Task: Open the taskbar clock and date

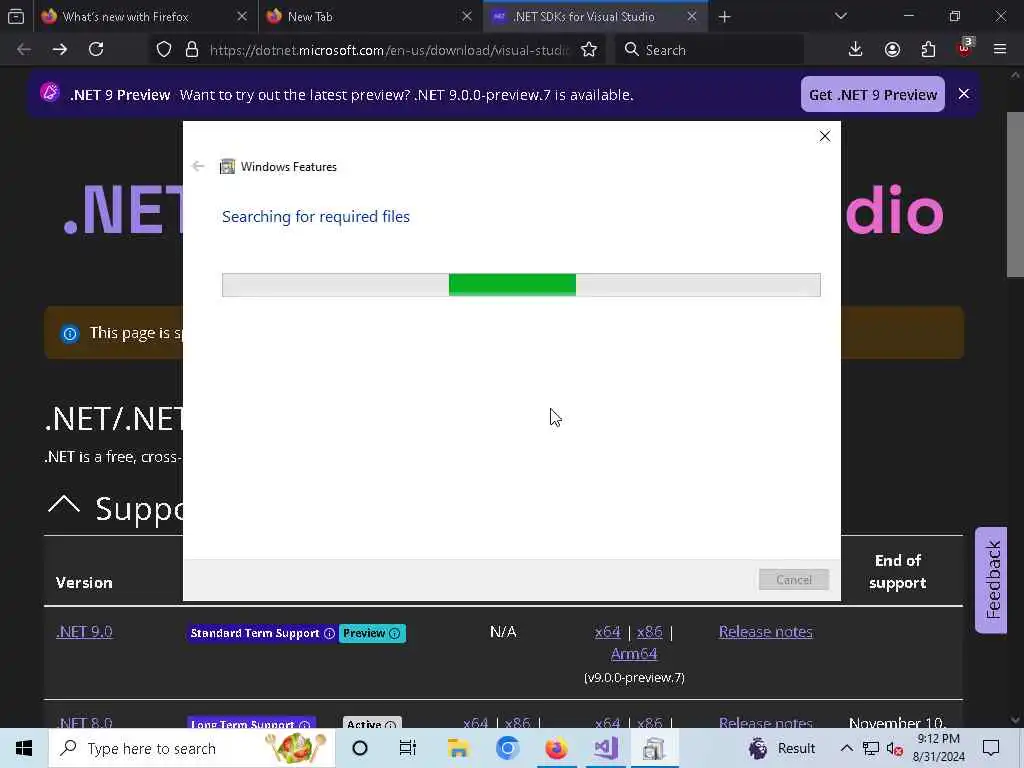Action: click(x=938, y=748)
